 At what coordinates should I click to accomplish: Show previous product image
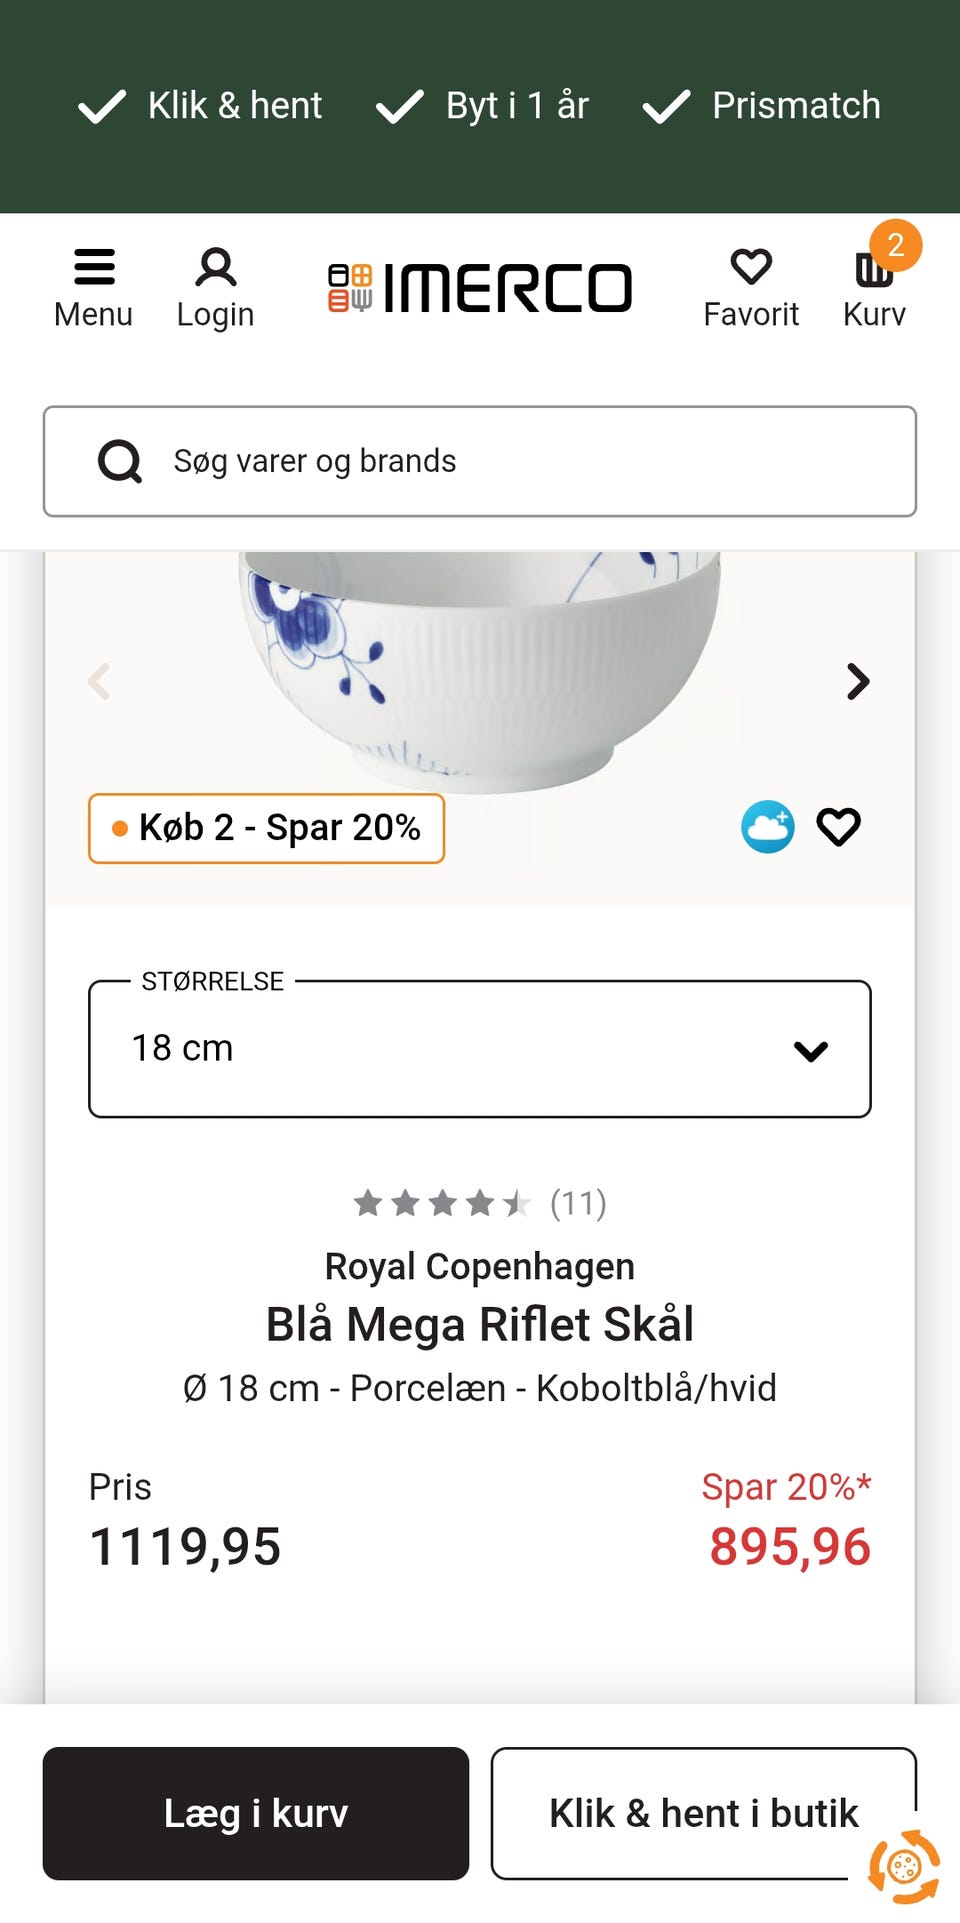pyautogui.click(x=99, y=682)
